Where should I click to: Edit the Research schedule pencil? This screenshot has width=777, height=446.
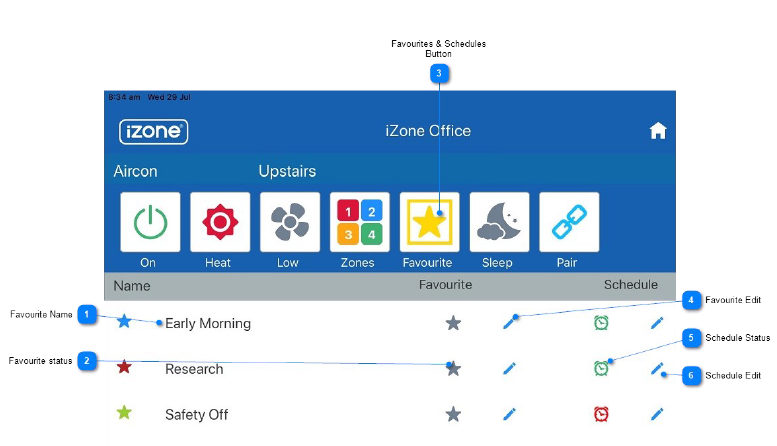[x=657, y=369]
